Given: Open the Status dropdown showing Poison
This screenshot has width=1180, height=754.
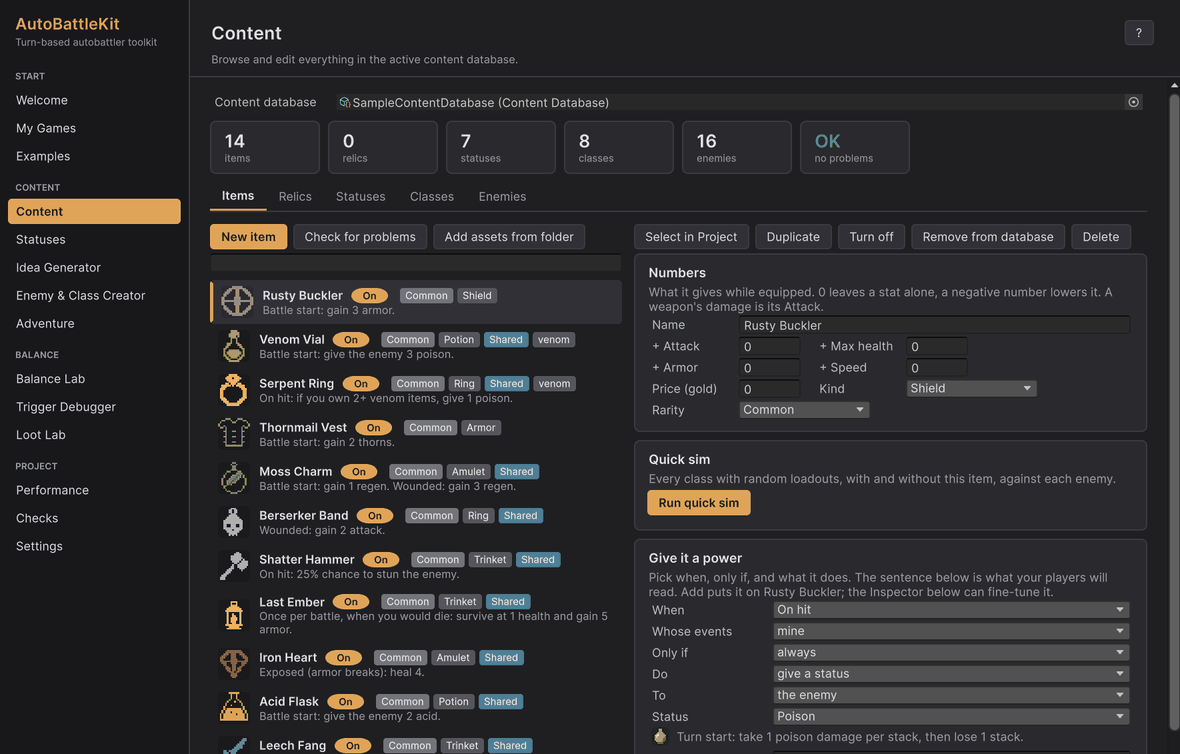Looking at the screenshot, I should (x=950, y=716).
